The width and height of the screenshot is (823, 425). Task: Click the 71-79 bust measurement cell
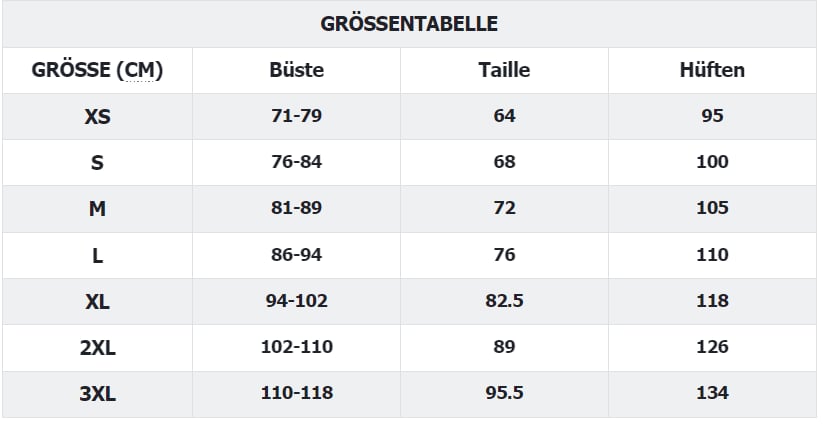click(x=297, y=116)
